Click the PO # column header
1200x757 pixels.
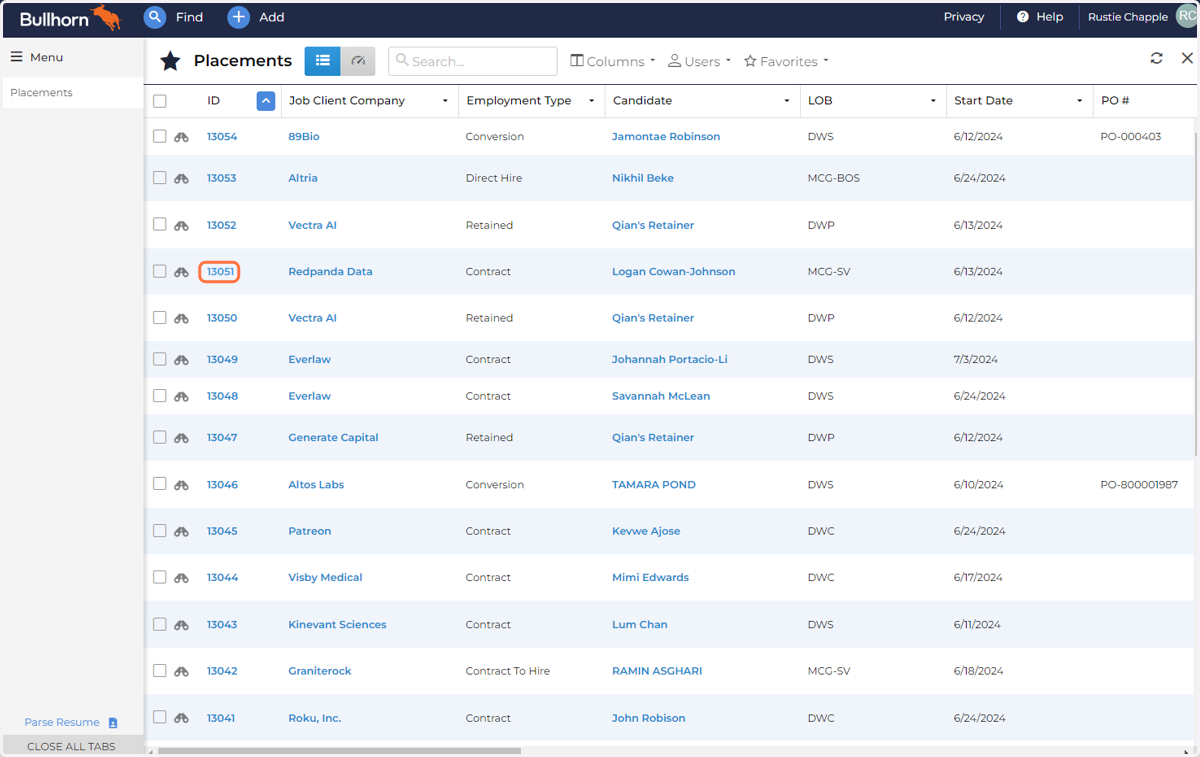(1115, 100)
